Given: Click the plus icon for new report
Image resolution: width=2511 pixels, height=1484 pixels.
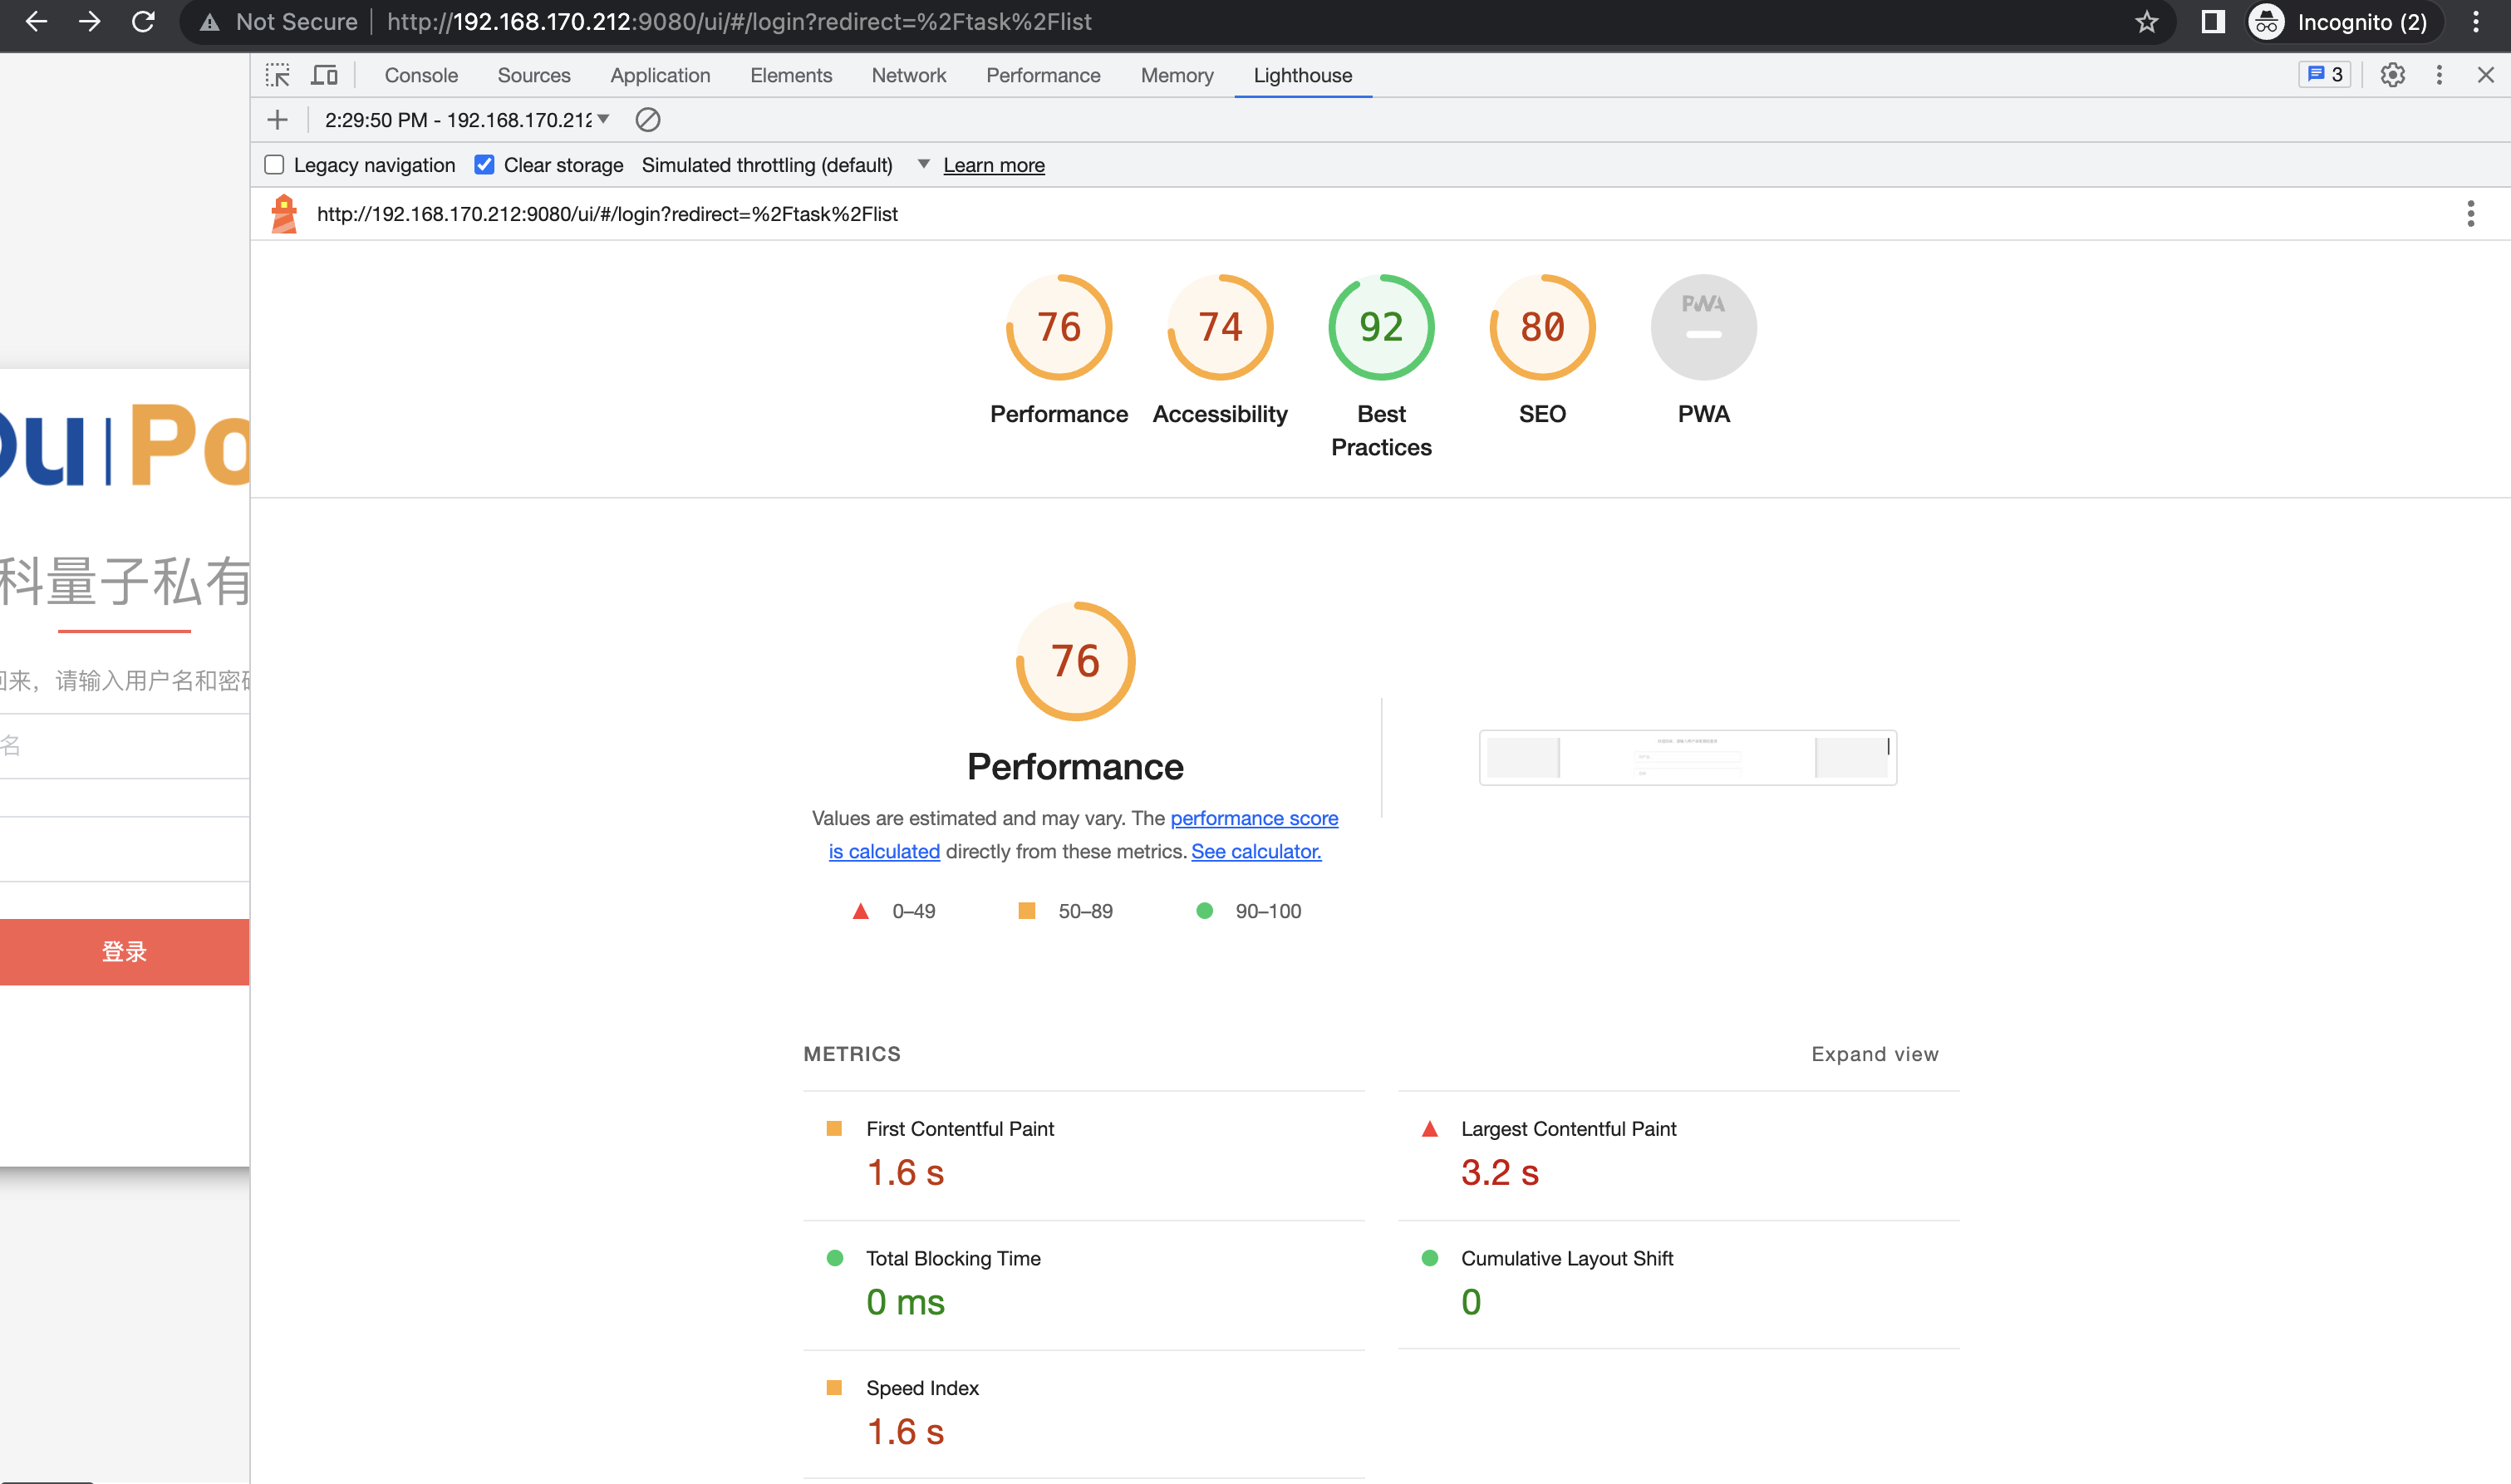Looking at the screenshot, I should (277, 120).
